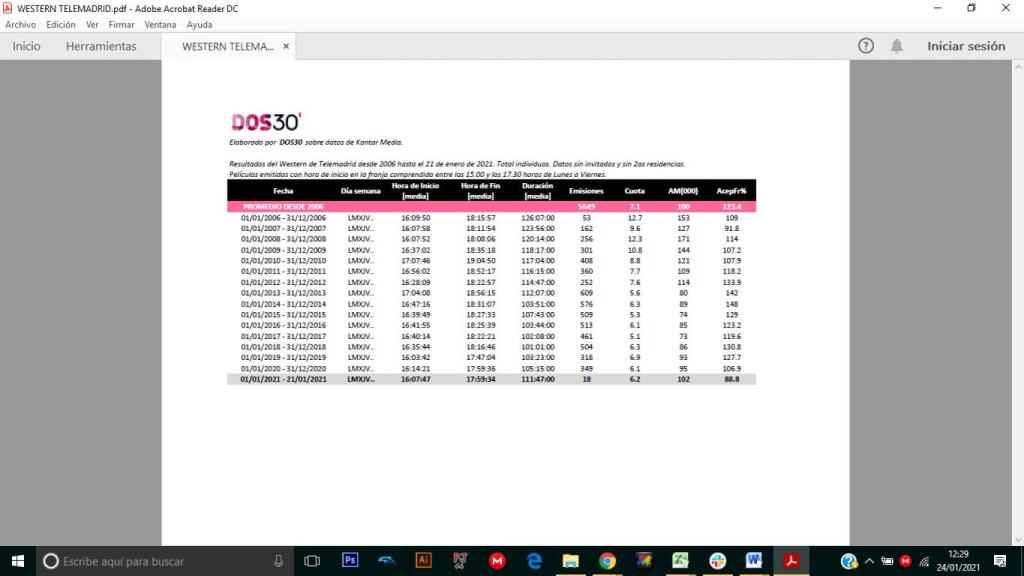Click the Cortana search circle icon
This screenshot has height=576, width=1024.
[51, 561]
